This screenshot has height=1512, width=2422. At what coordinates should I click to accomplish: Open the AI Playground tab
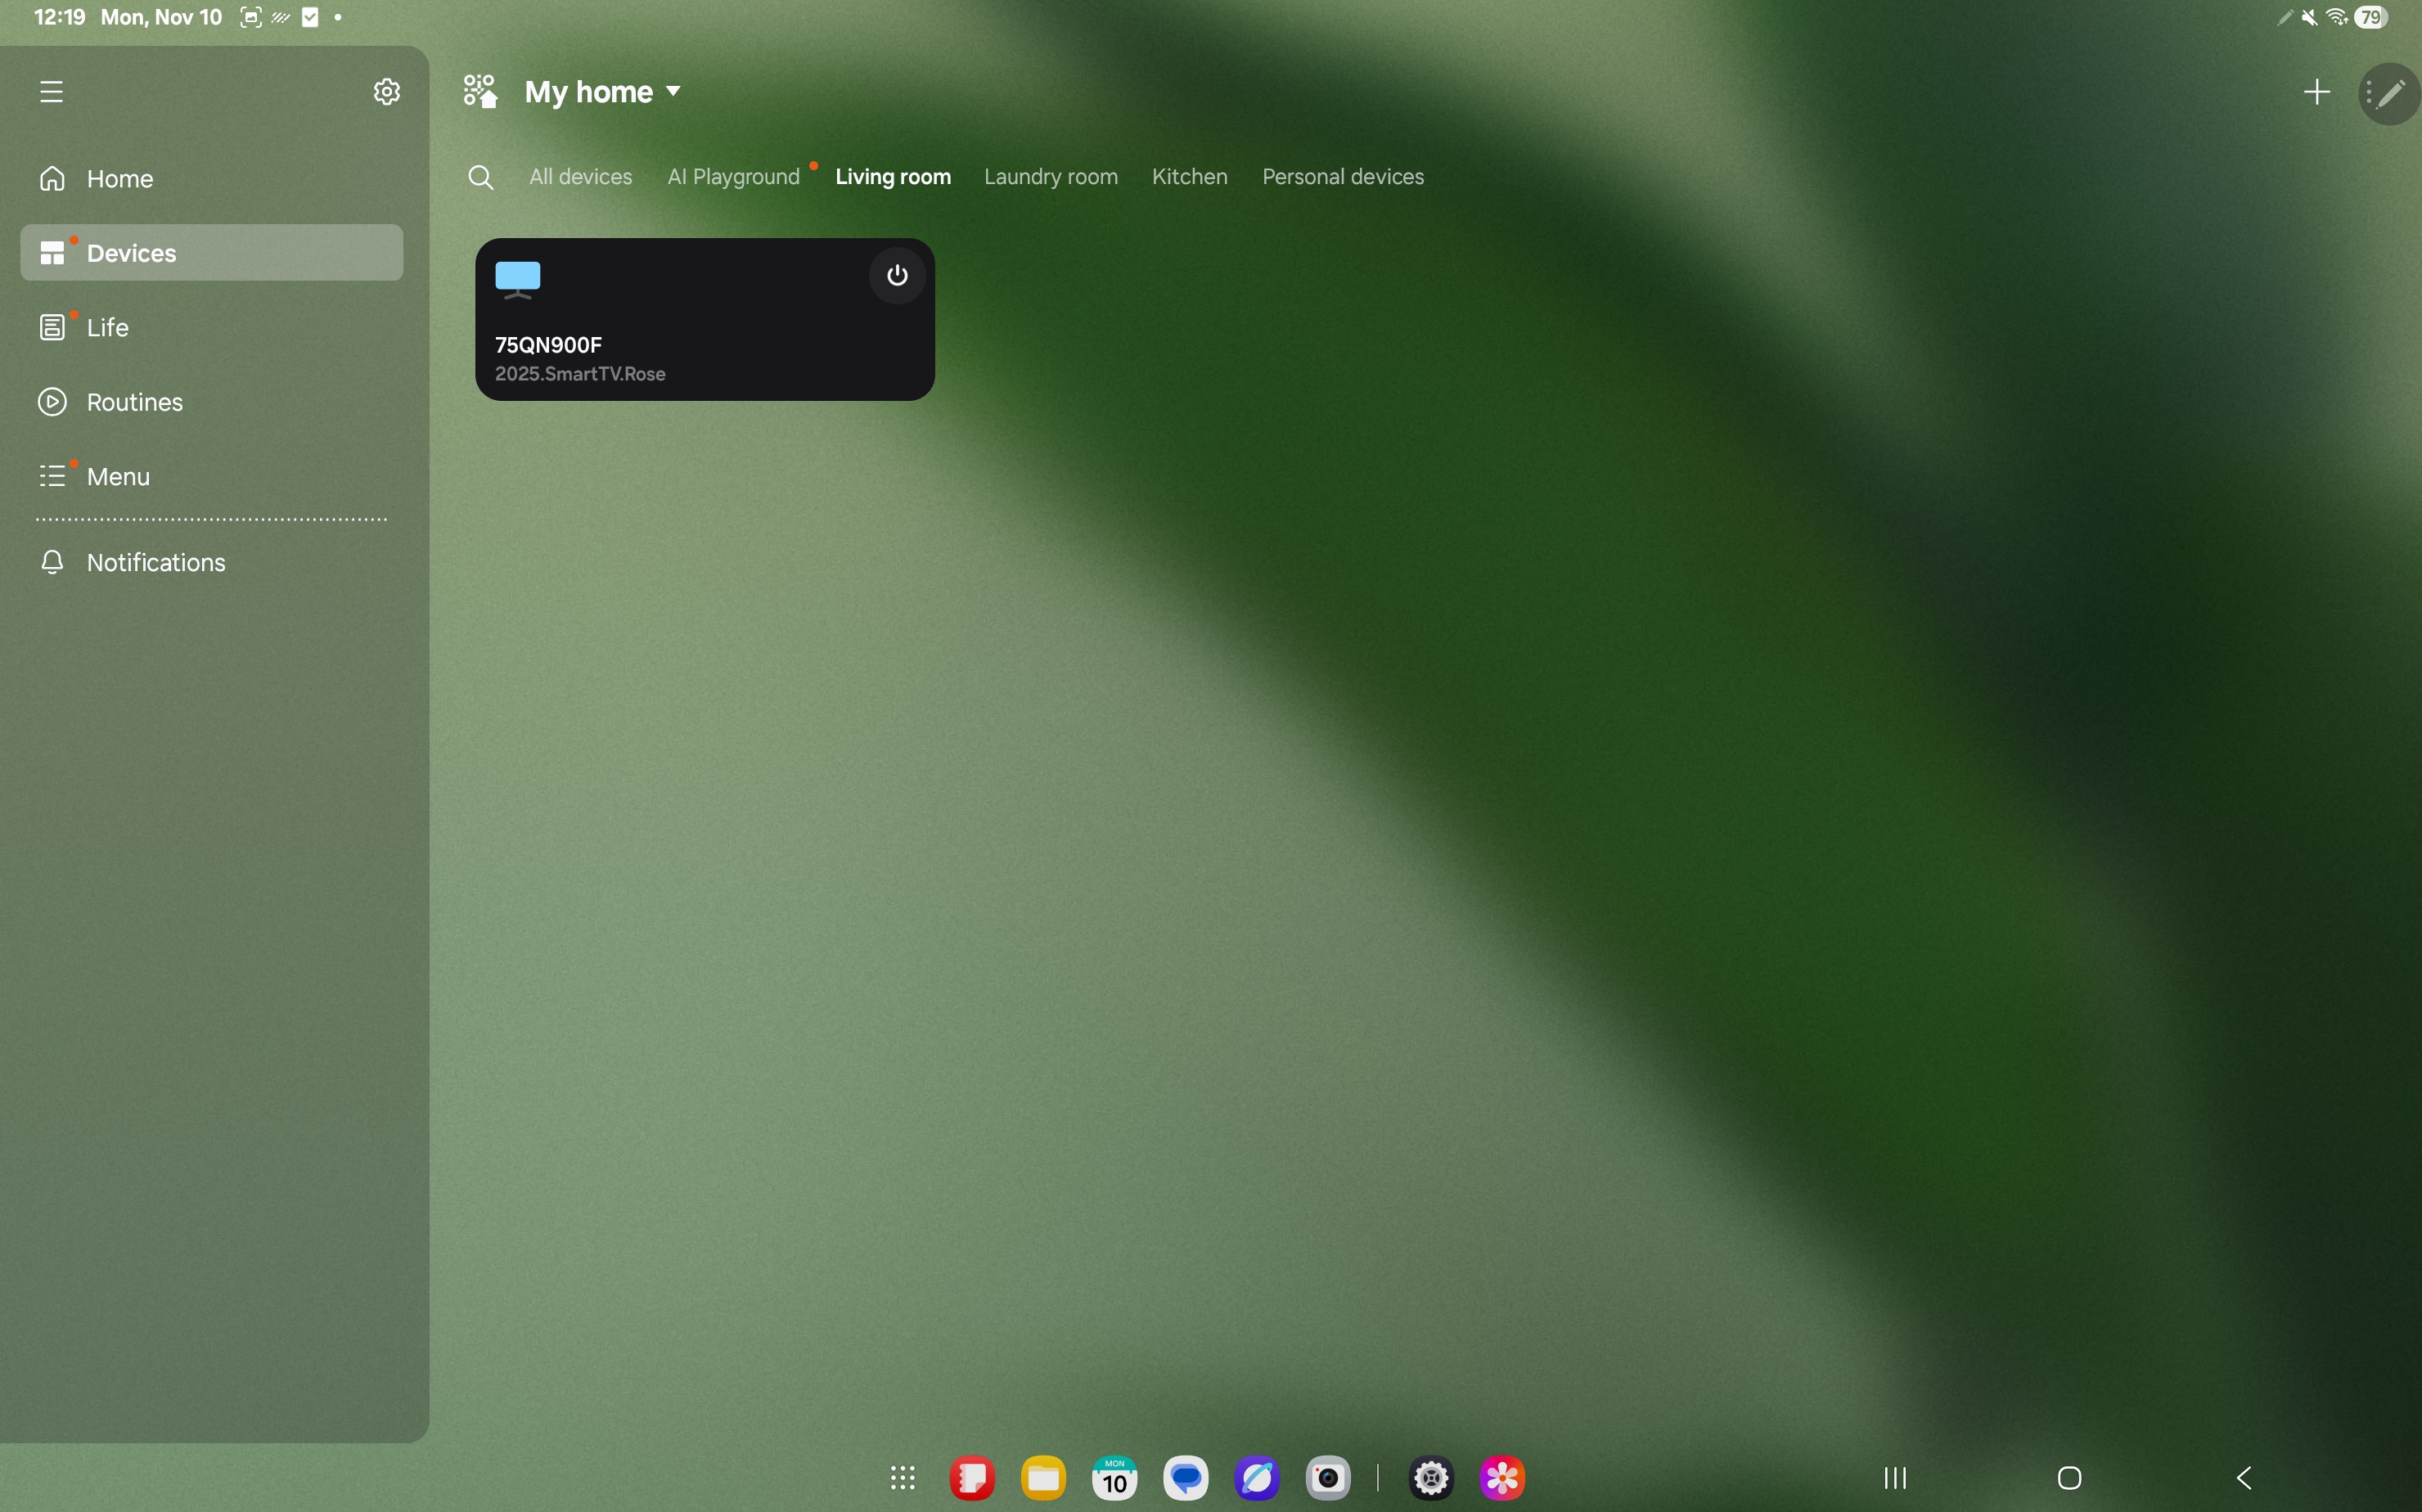[733, 177]
